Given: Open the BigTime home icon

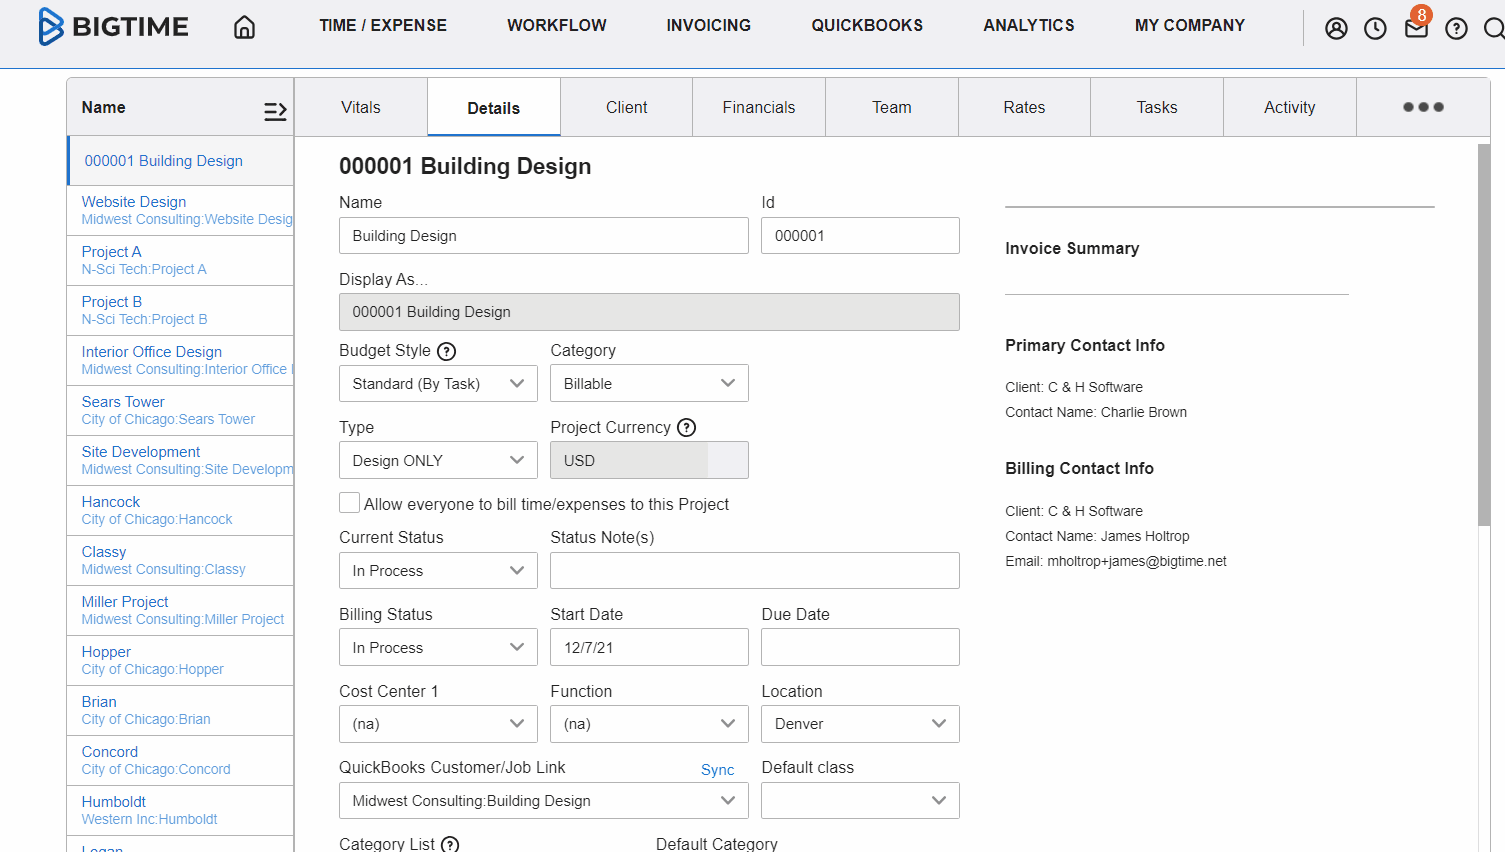Looking at the screenshot, I should (243, 27).
